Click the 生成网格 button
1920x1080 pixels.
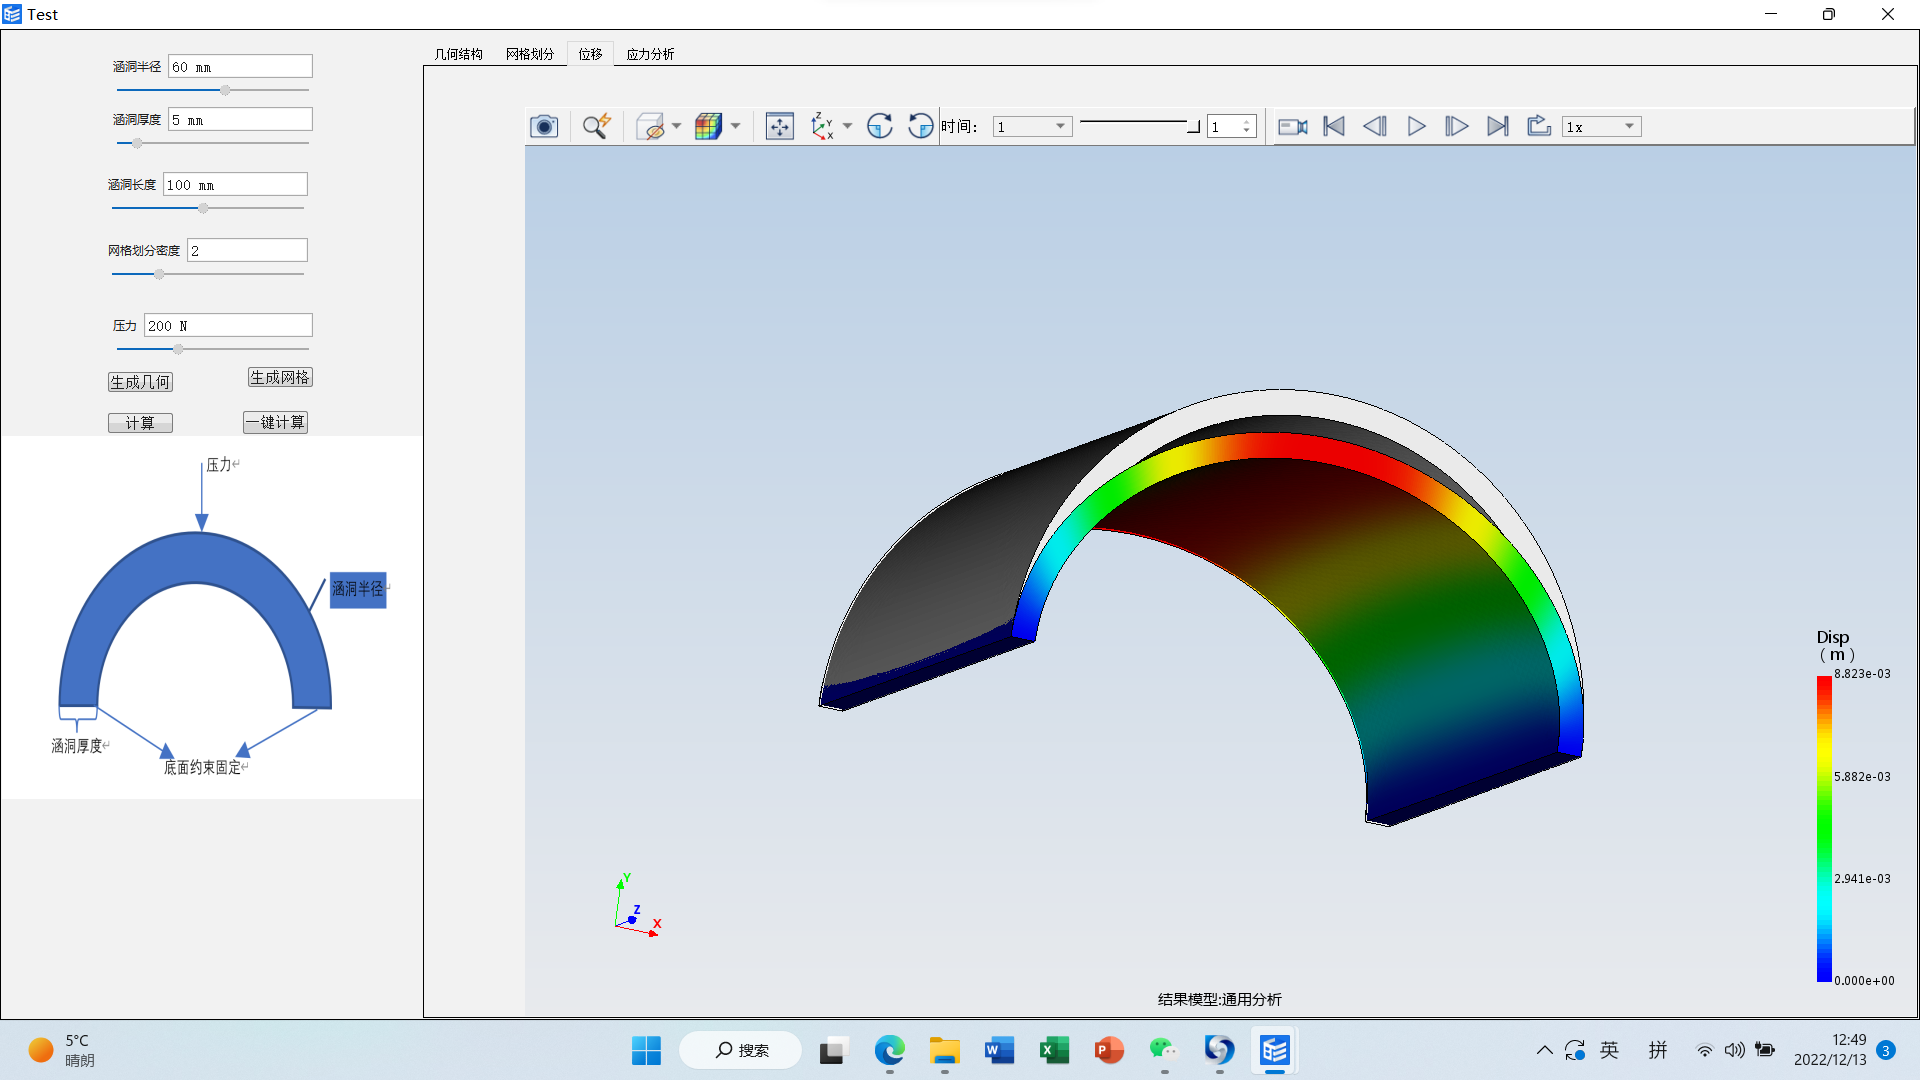(280, 377)
